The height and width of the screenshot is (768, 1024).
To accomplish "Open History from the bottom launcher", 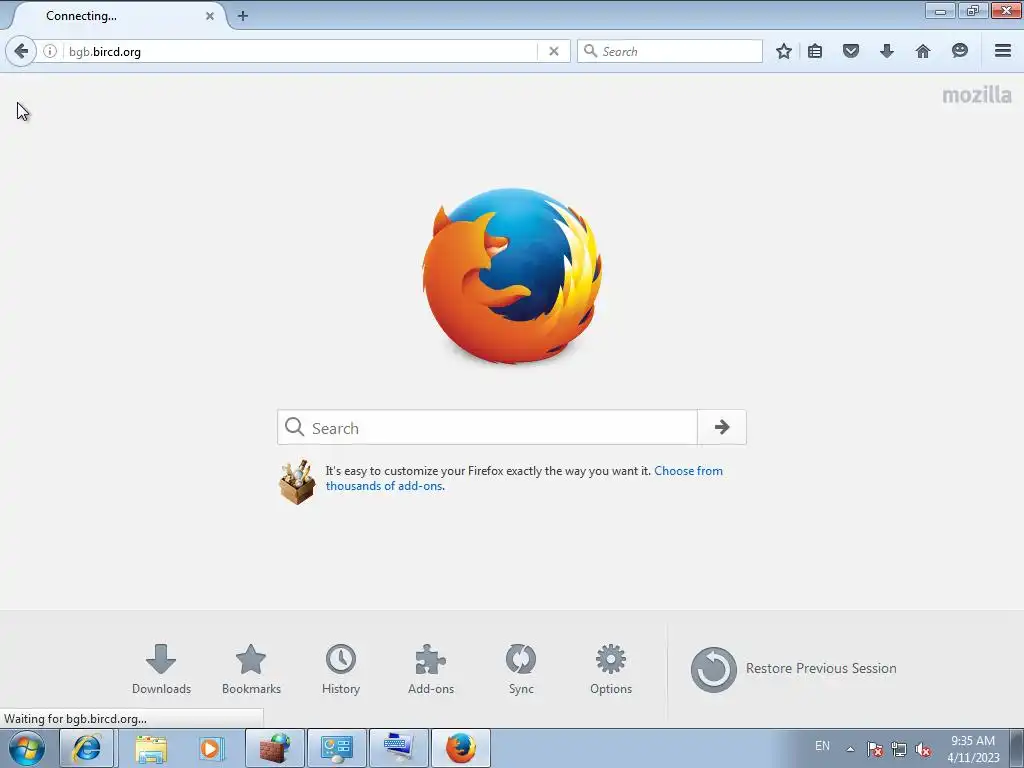I will [x=341, y=669].
